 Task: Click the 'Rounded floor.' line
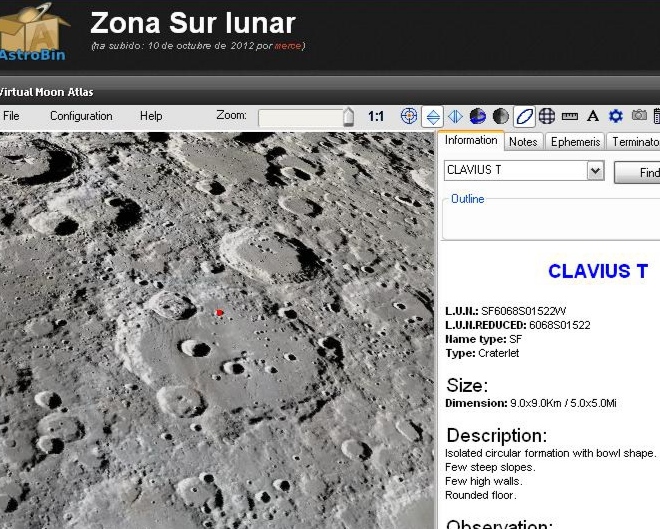(x=480, y=495)
